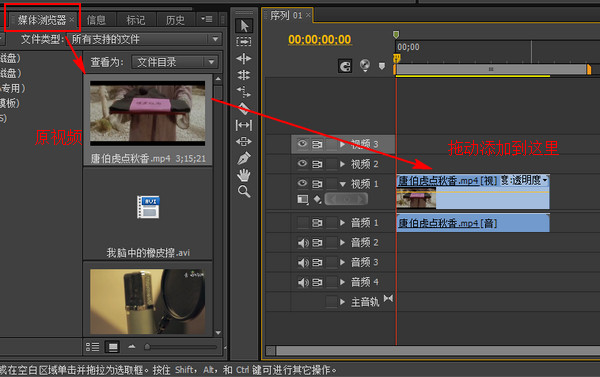Hide the 视频 1 track eye
600x377 pixels.
(302, 183)
